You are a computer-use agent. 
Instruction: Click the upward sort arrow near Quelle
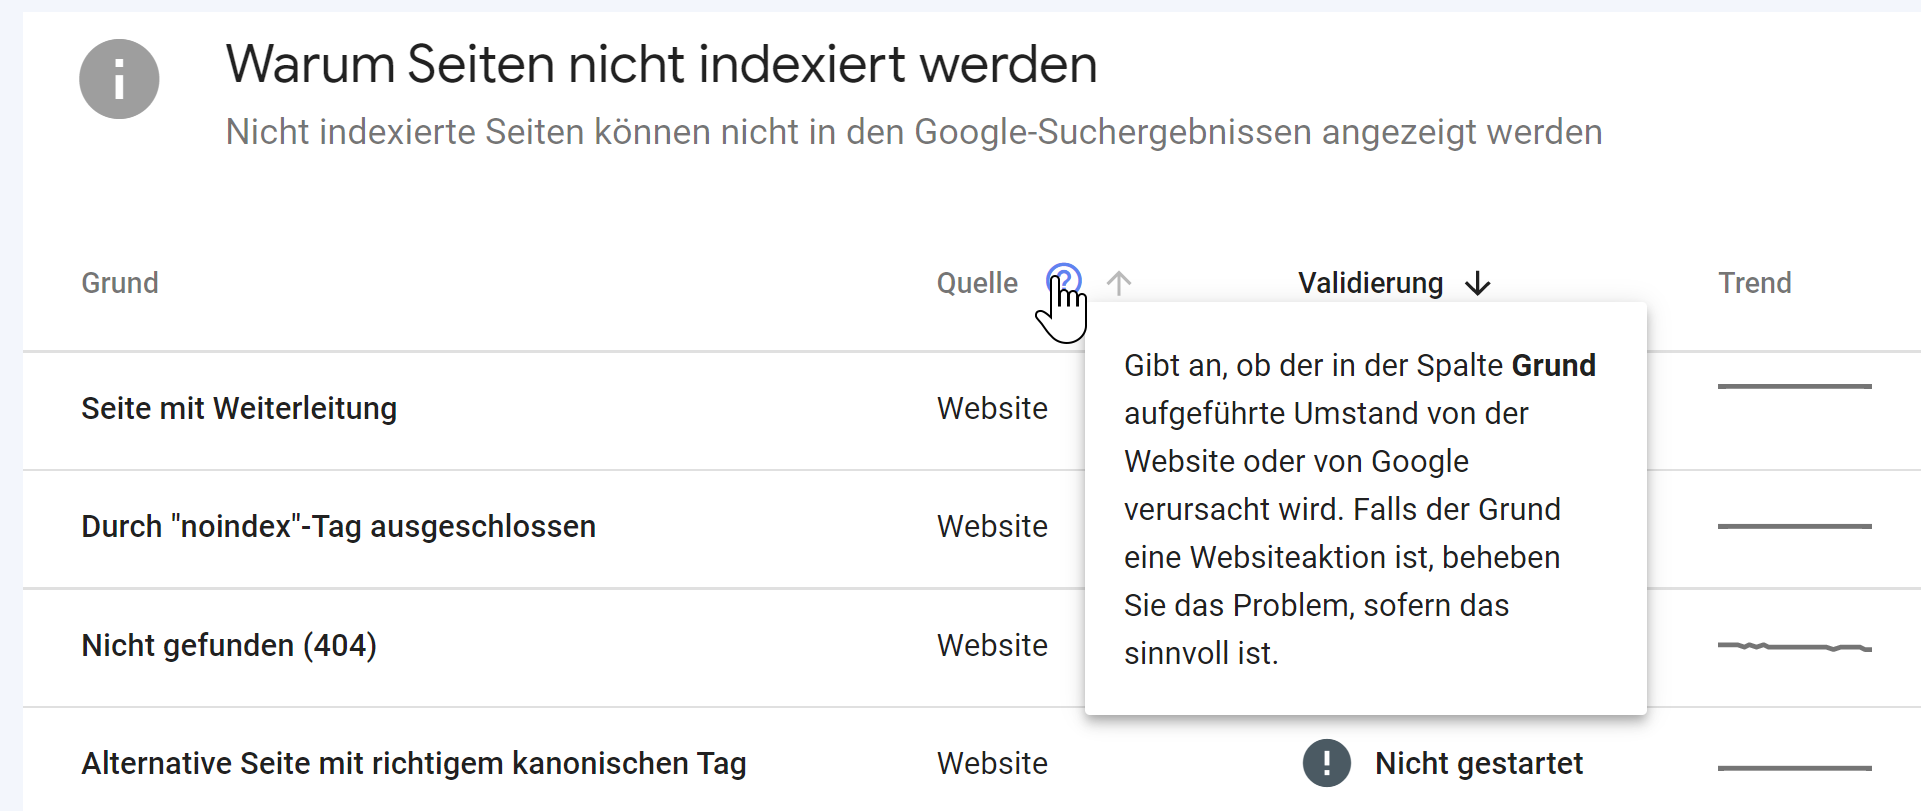point(1120,283)
